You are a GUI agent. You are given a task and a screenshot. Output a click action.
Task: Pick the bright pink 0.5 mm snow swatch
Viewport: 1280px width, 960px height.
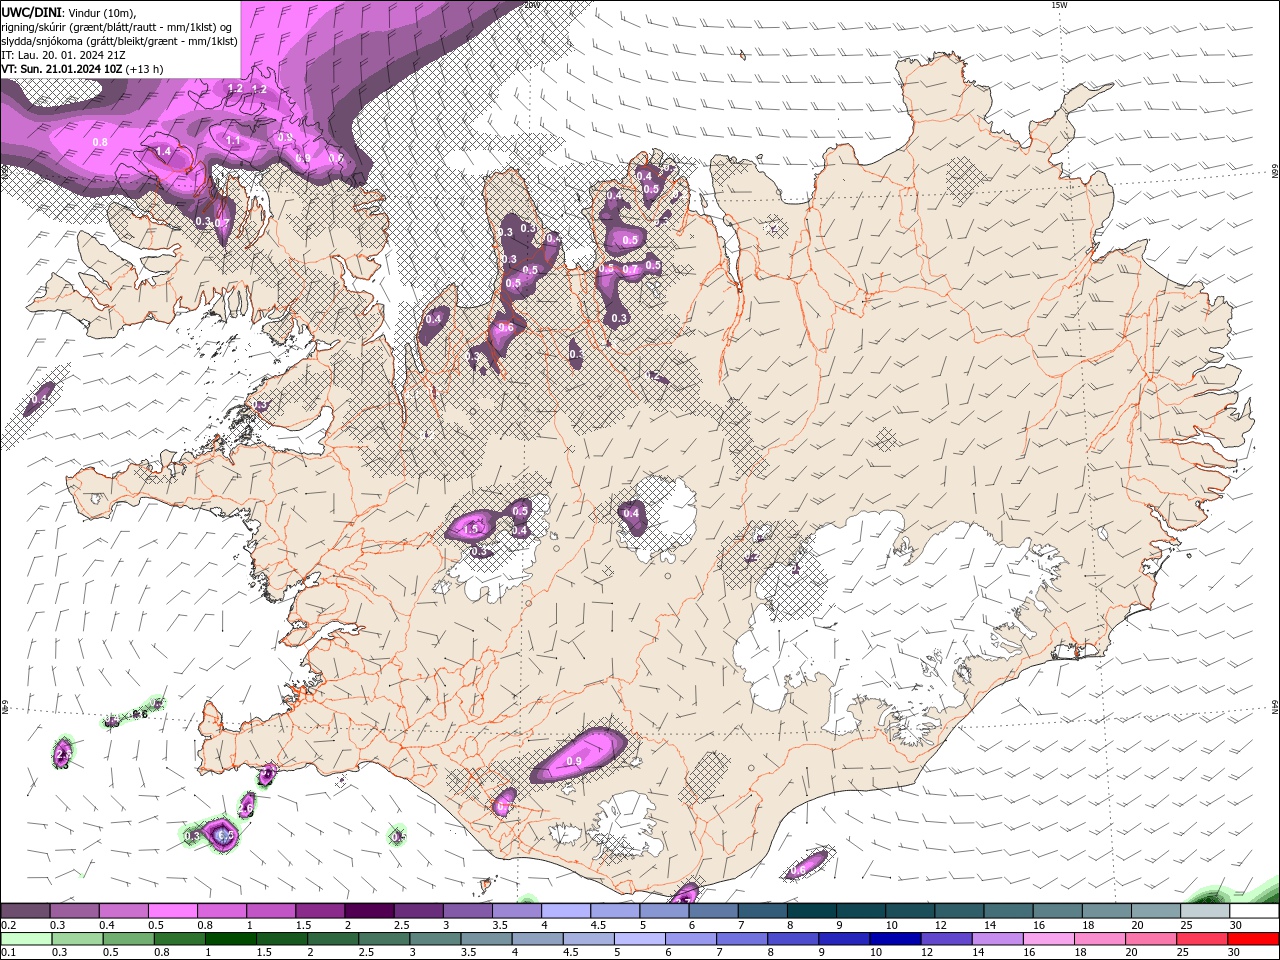172,911
